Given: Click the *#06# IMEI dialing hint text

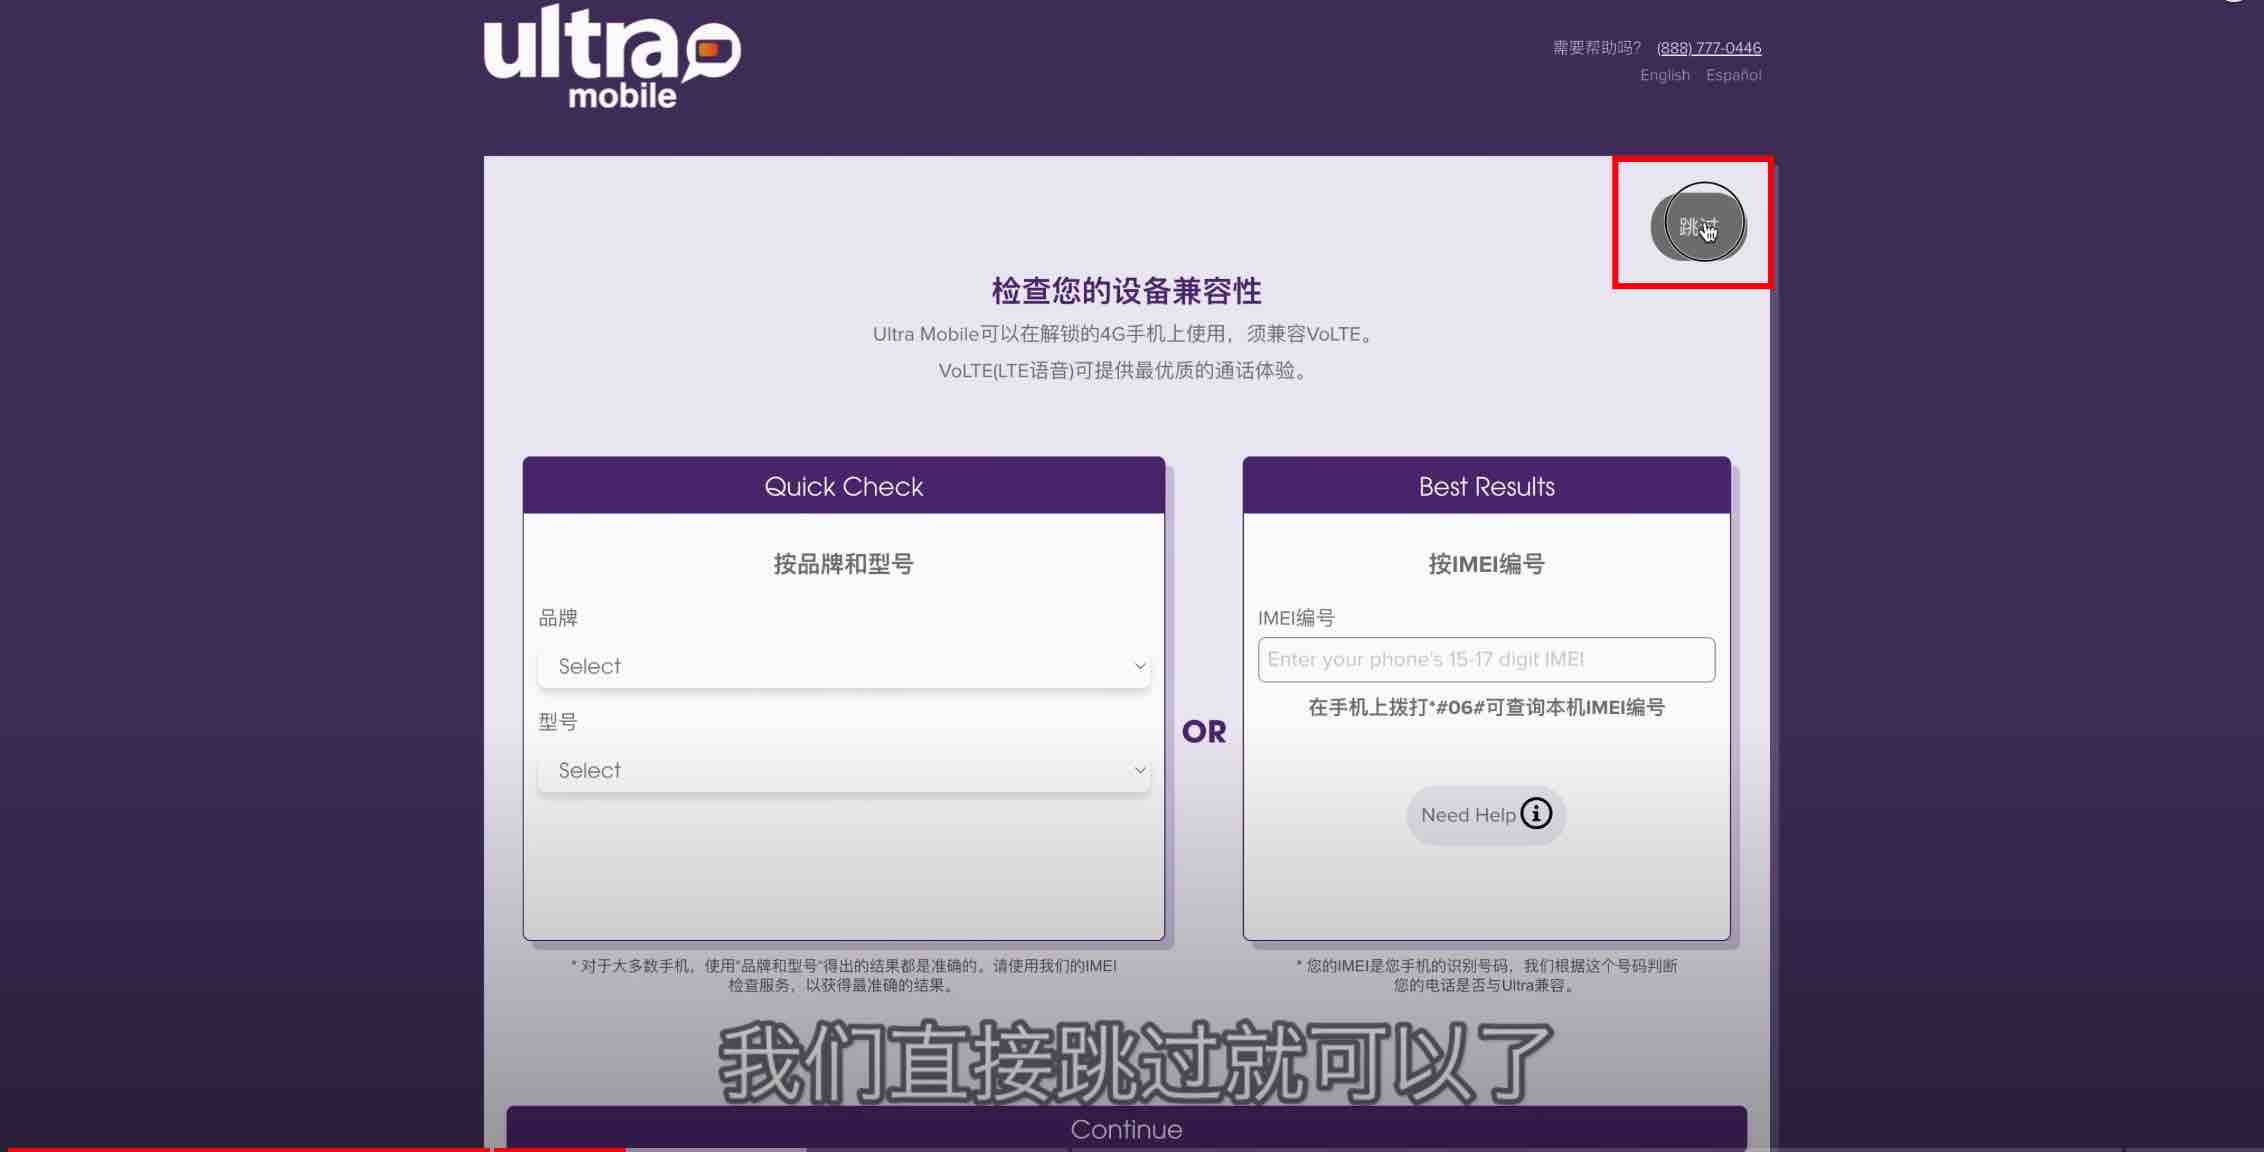Looking at the screenshot, I should pos(1486,707).
